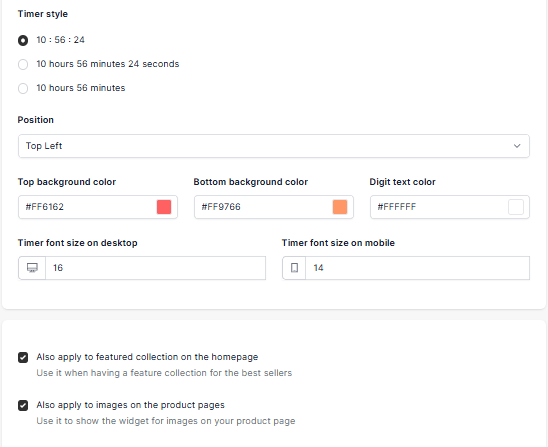Click the 'Also apply to featured collection' label
This screenshot has width=548, height=447.
pos(147,357)
